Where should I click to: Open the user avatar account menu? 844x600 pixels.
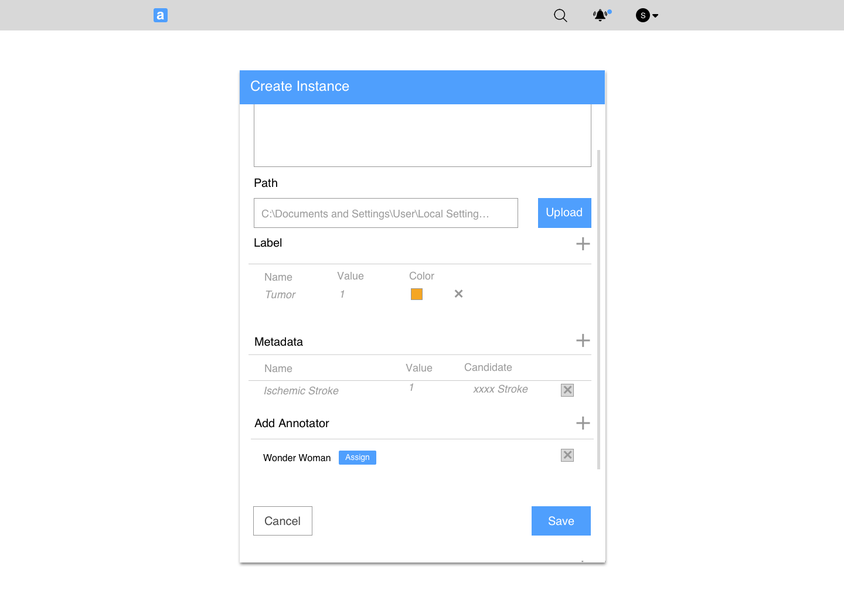[647, 15]
